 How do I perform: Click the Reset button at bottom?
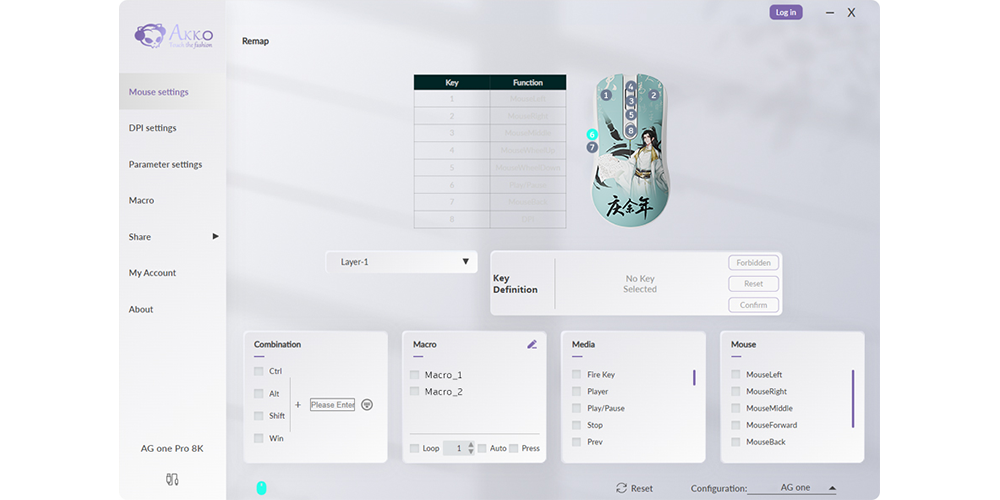pos(634,488)
